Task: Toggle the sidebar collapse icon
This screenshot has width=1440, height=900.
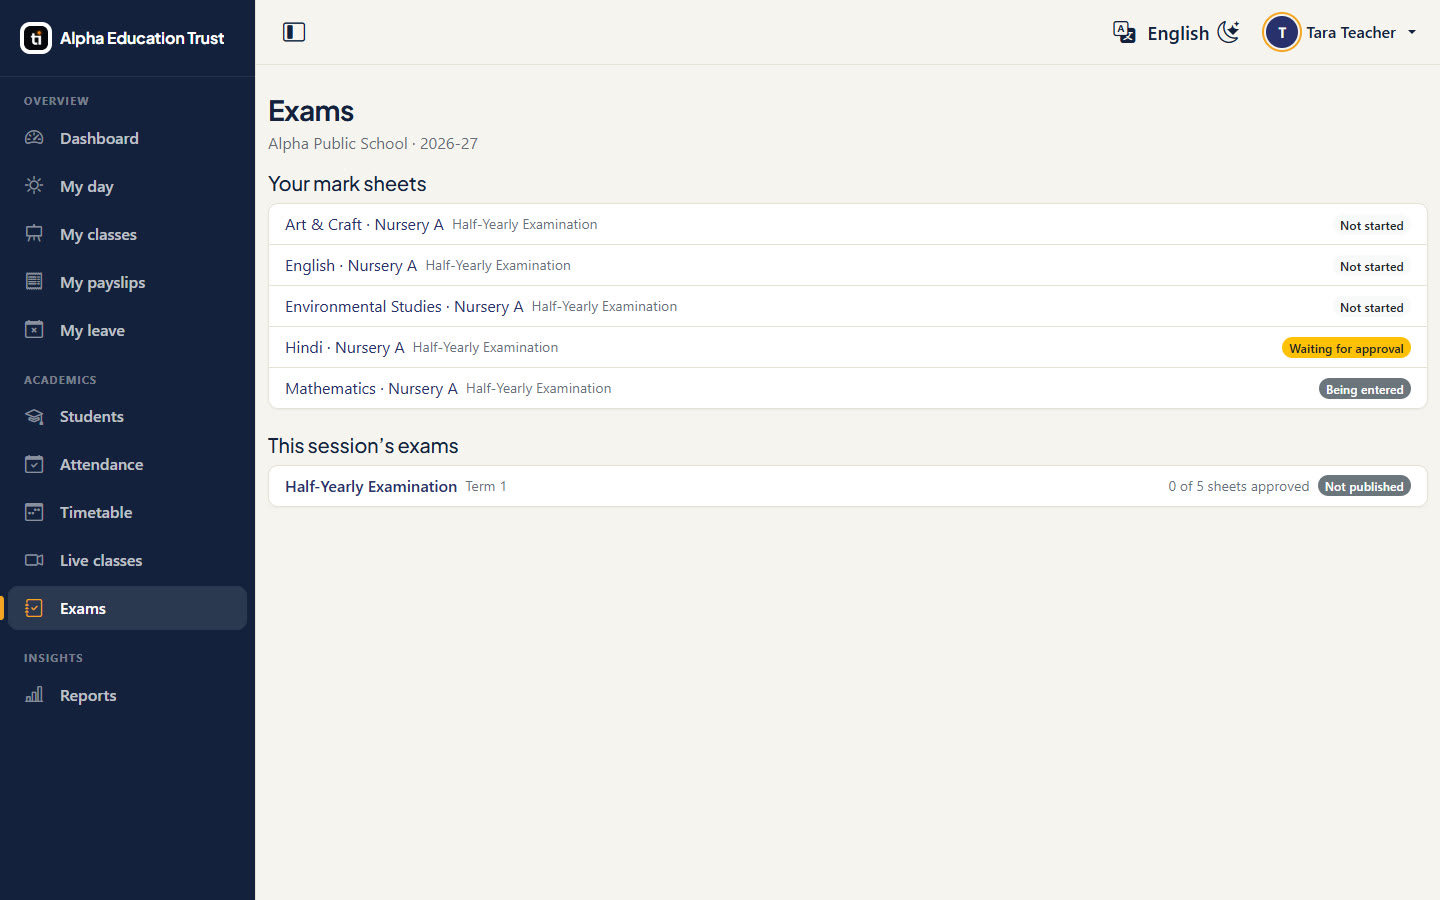Action: pos(294,32)
